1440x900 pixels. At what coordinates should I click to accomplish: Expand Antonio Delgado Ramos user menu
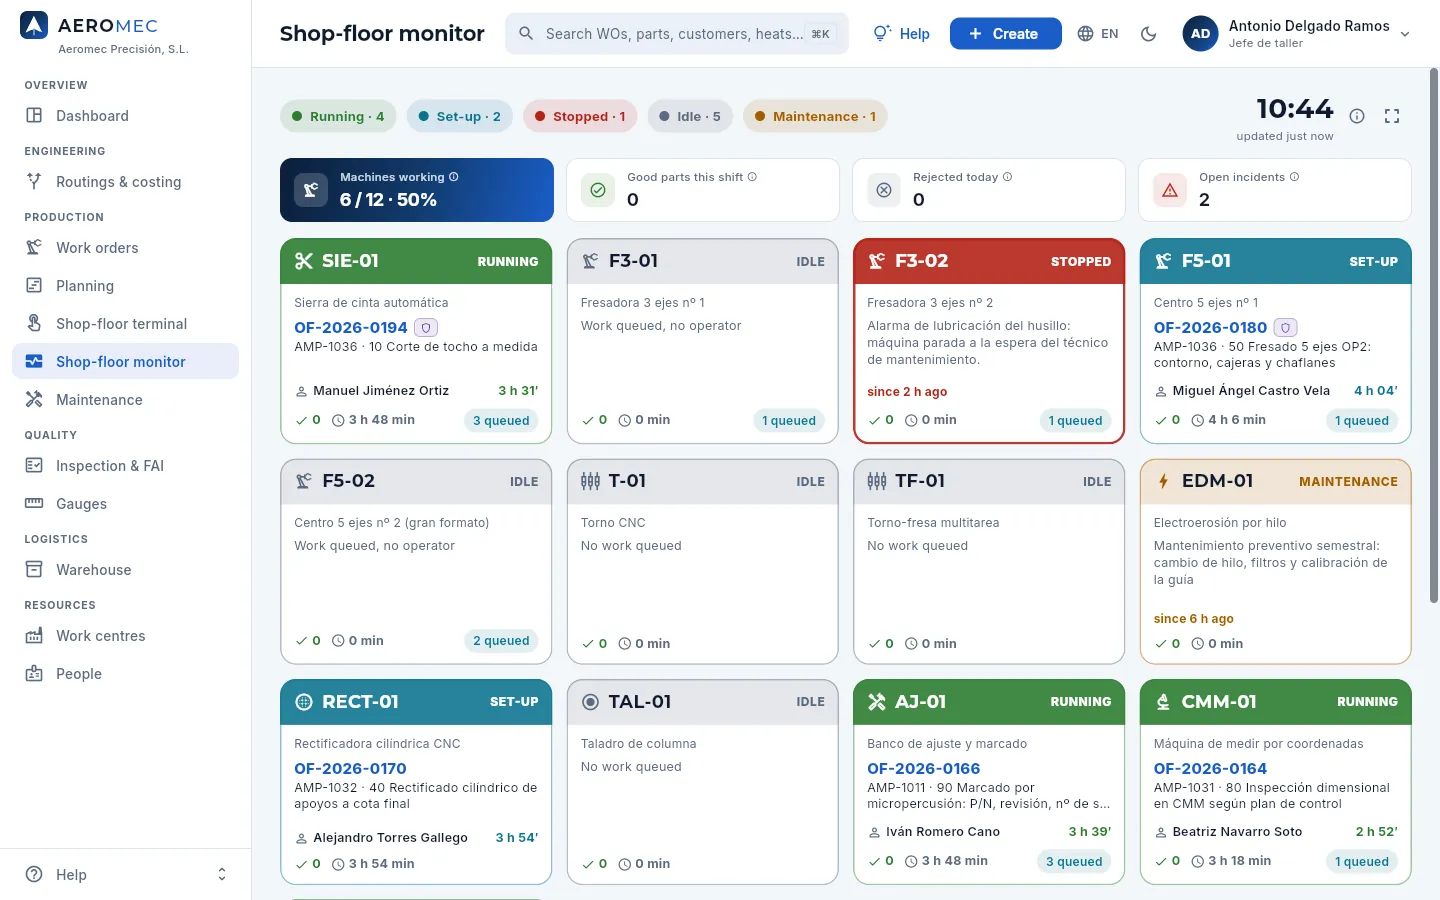click(1297, 34)
